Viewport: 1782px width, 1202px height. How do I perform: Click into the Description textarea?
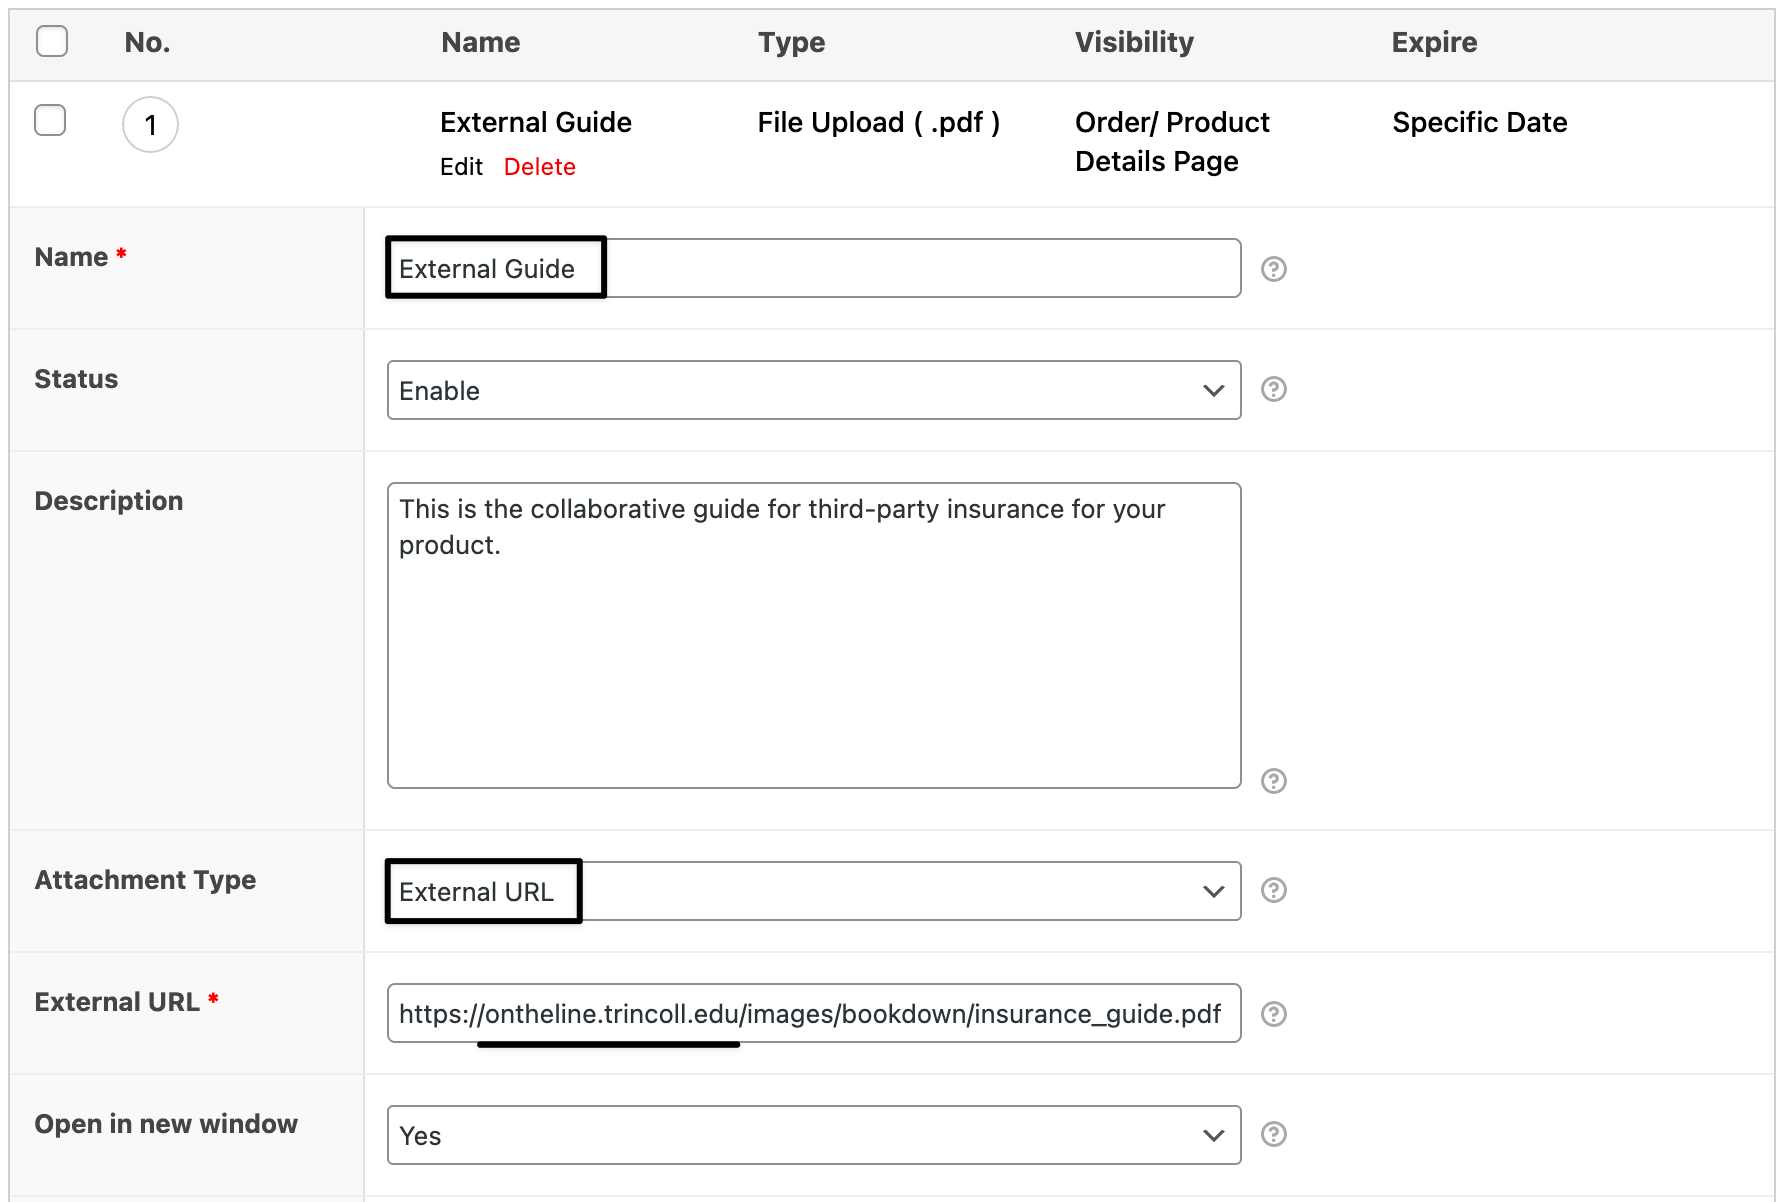(x=813, y=650)
